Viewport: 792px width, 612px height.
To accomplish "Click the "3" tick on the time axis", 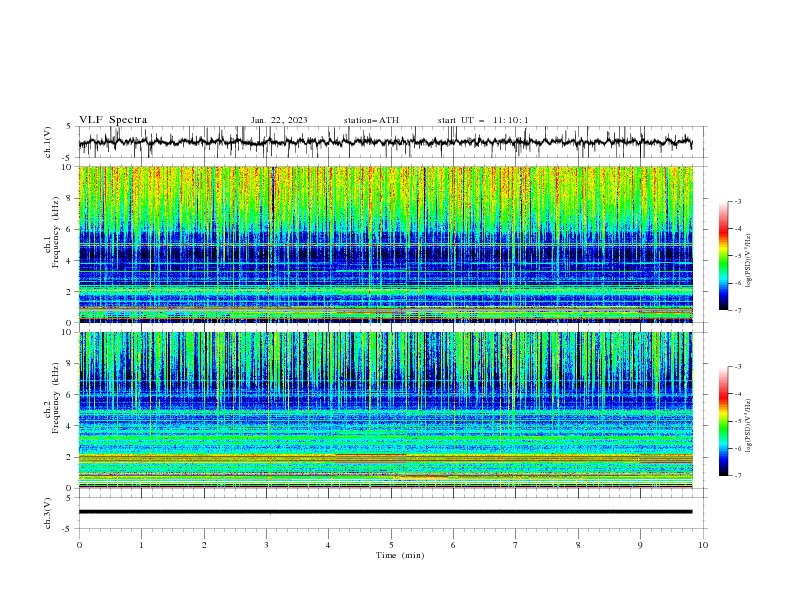I will pyautogui.click(x=266, y=545).
